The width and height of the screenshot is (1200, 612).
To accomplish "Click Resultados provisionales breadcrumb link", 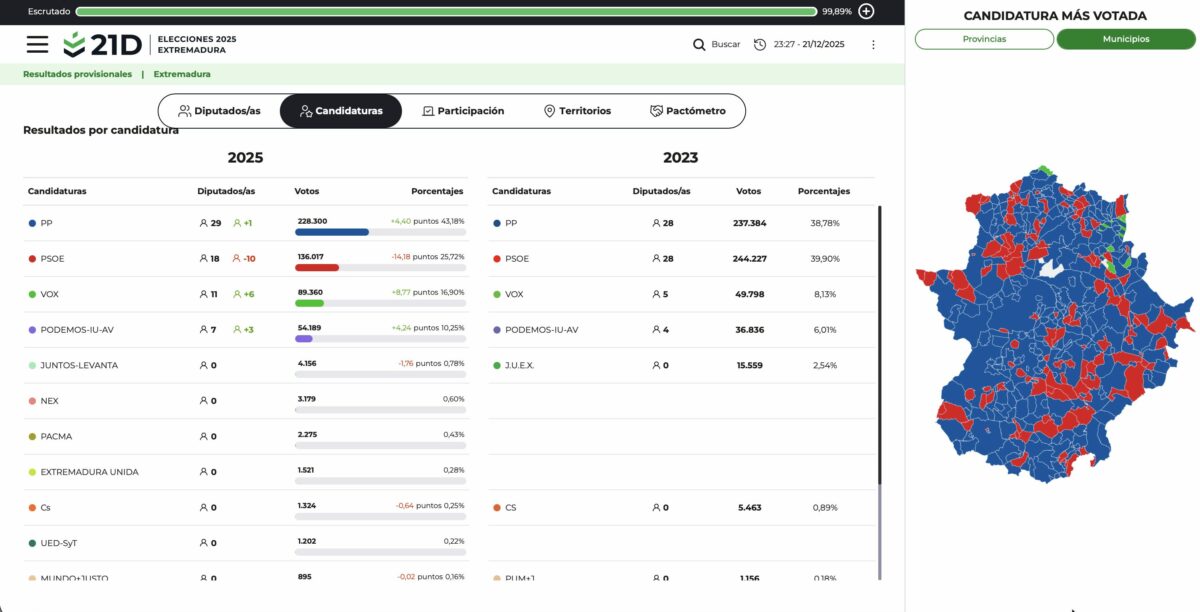I will (77, 74).
